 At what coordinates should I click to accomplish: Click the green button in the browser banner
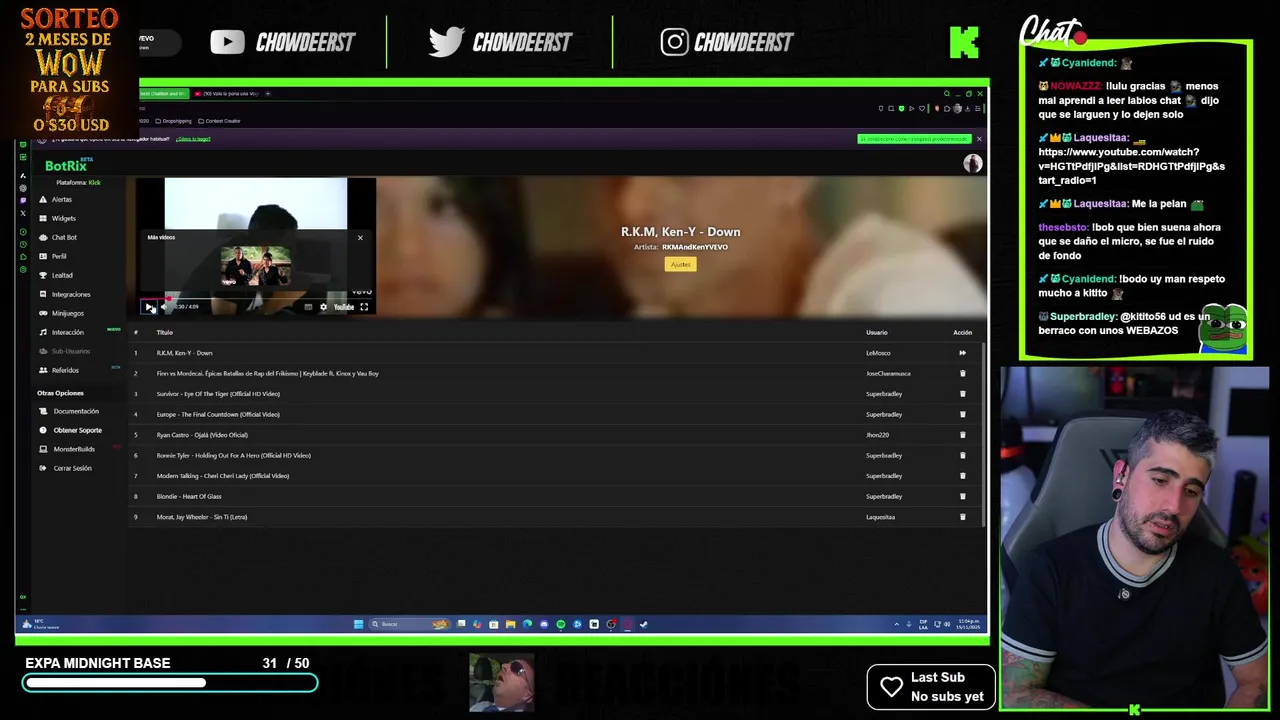pos(914,139)
